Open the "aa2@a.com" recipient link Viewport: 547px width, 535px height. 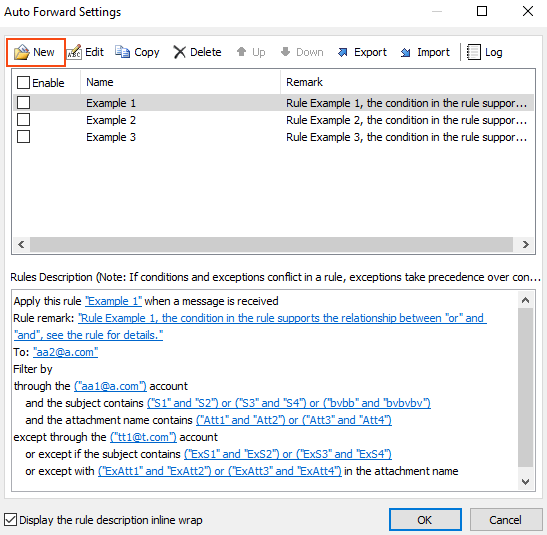66,352
